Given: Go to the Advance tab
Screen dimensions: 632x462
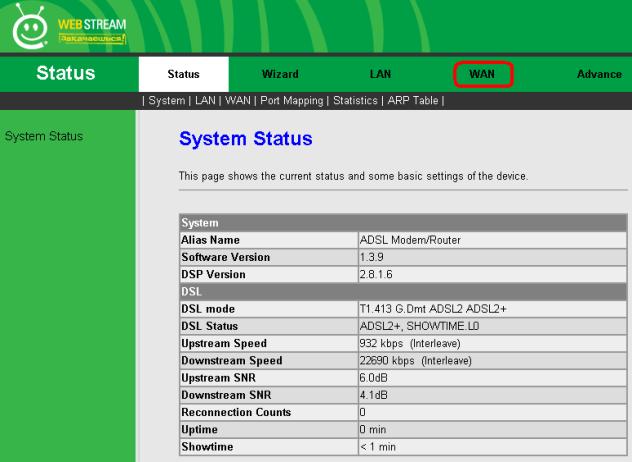Looking at the screenshot, I should [599, 74].
